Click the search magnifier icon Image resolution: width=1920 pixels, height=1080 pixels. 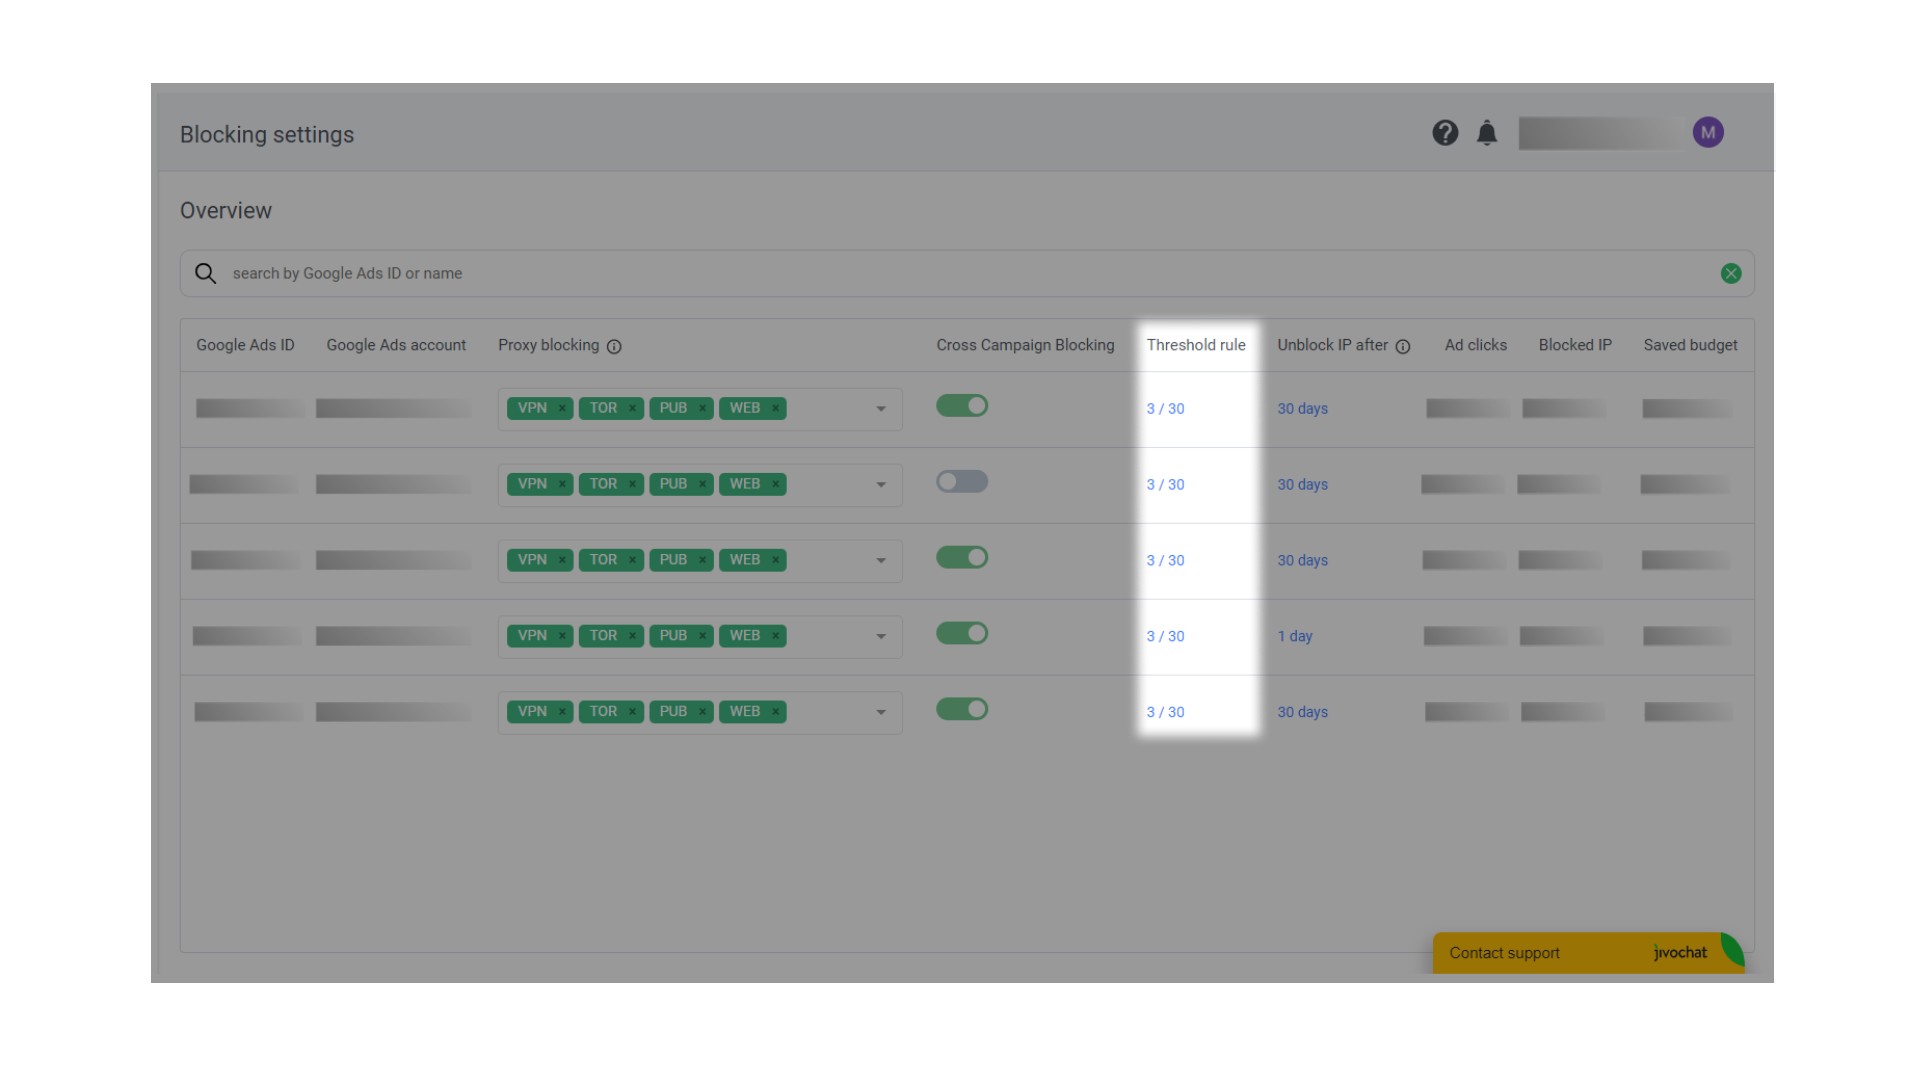pos(205,273)
